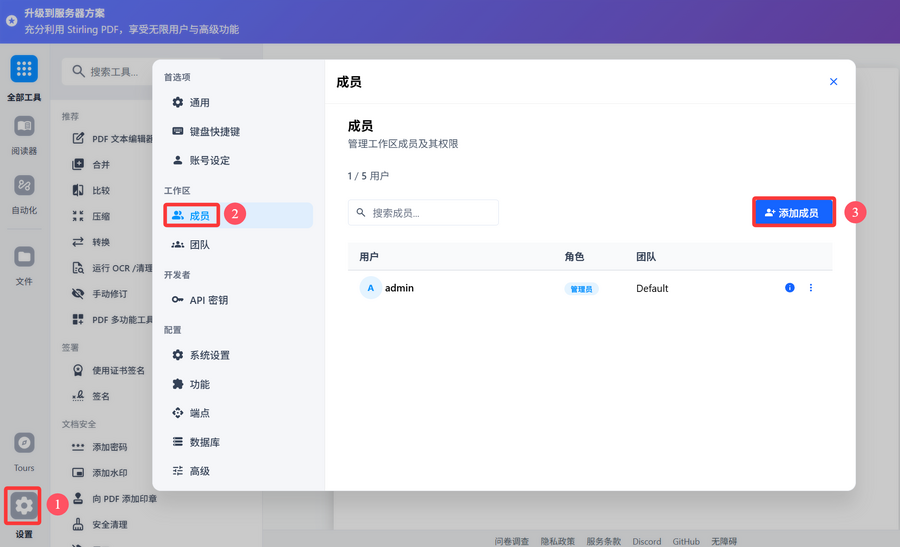
Task: Click the 添加成员 button
Action: (x=793, y=213)
